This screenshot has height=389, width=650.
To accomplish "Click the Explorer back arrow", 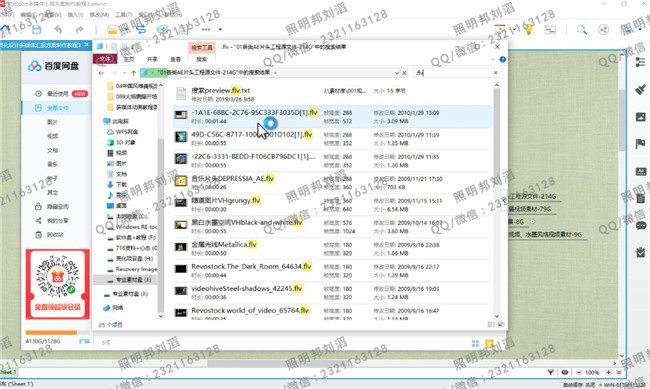I will (x=101, y=73).
